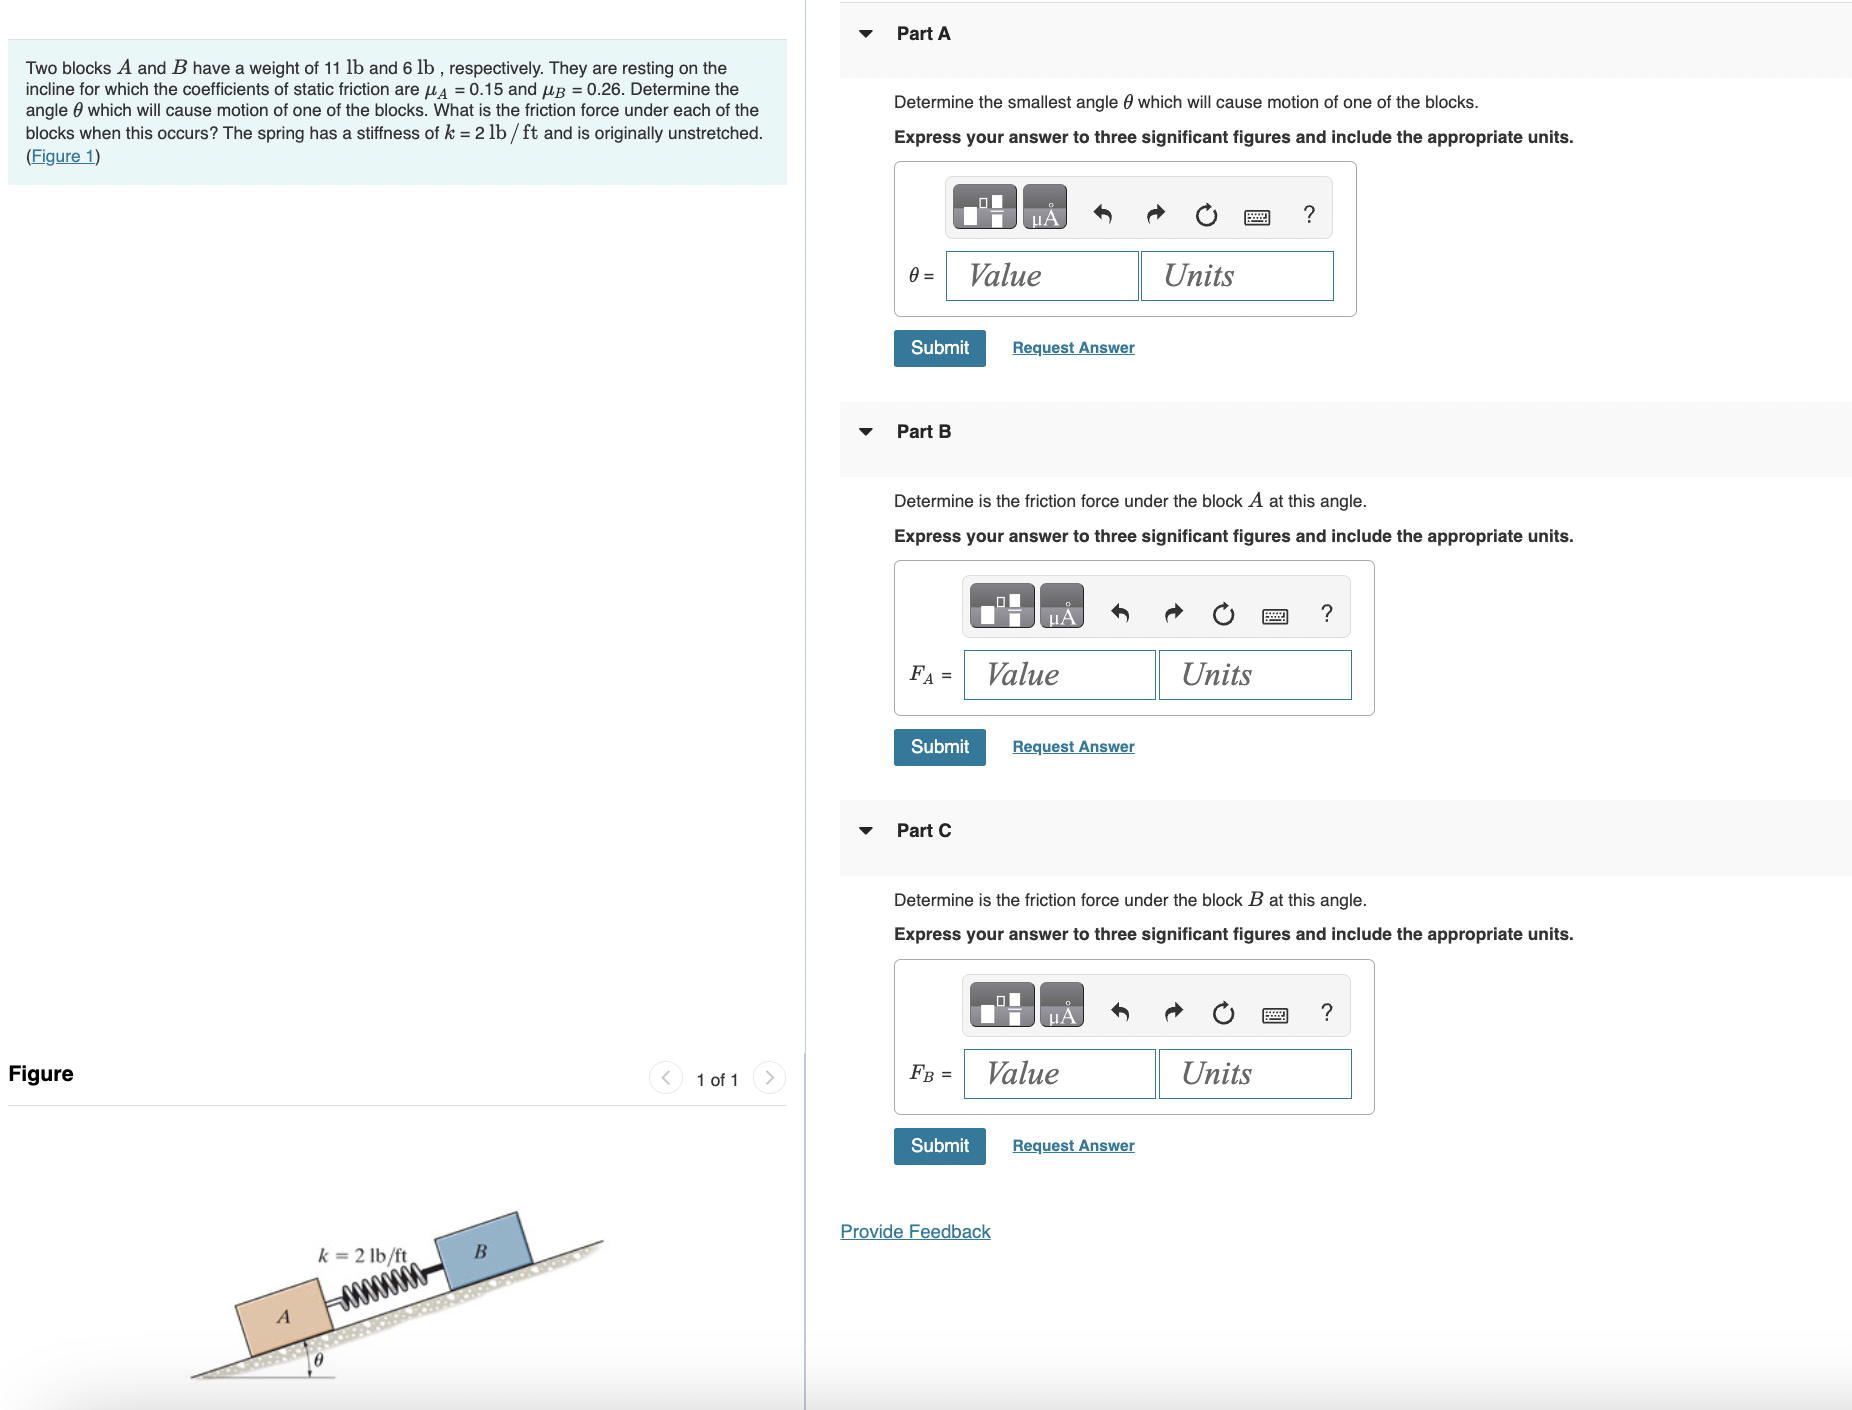Viewport: 1852px width, 1410px height.
Task: Submit the Part A answer
Action: tap(939, 348)
